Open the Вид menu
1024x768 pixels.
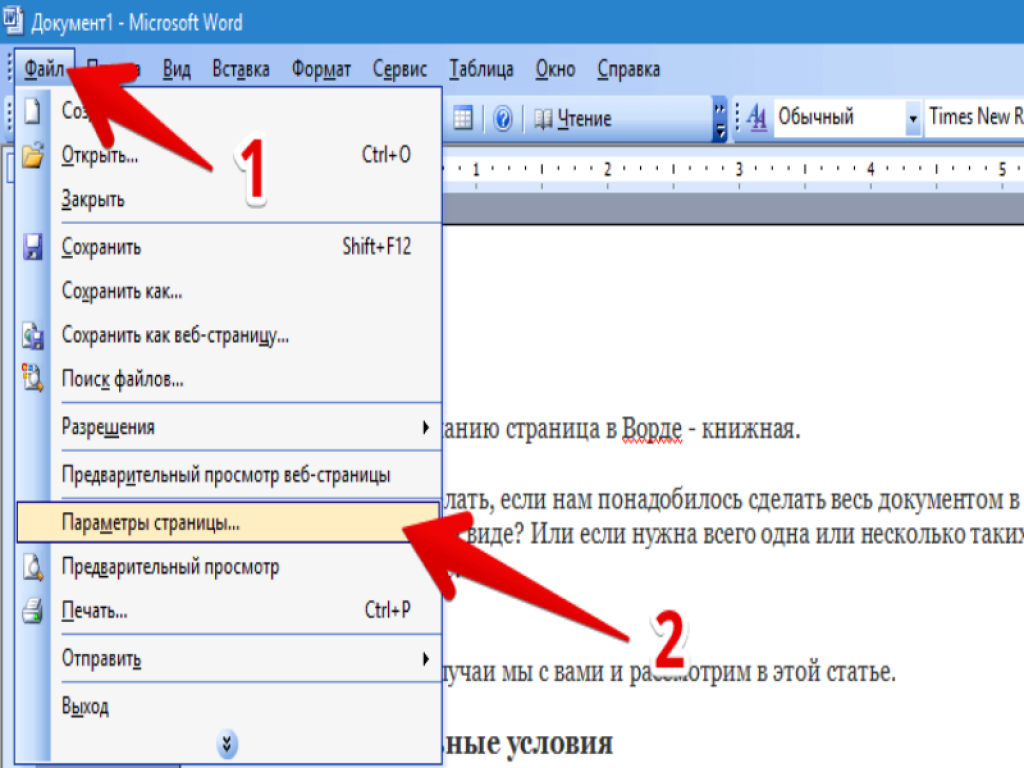coord(176,69)
